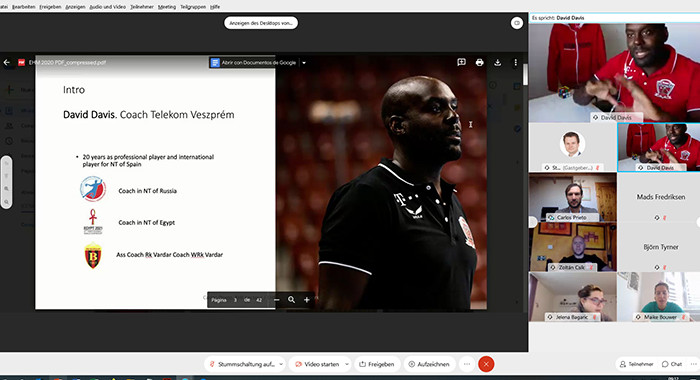Open the Anzeigen menu
The height and width of the screenshot is (380, 700).
[x=75, y=7]
